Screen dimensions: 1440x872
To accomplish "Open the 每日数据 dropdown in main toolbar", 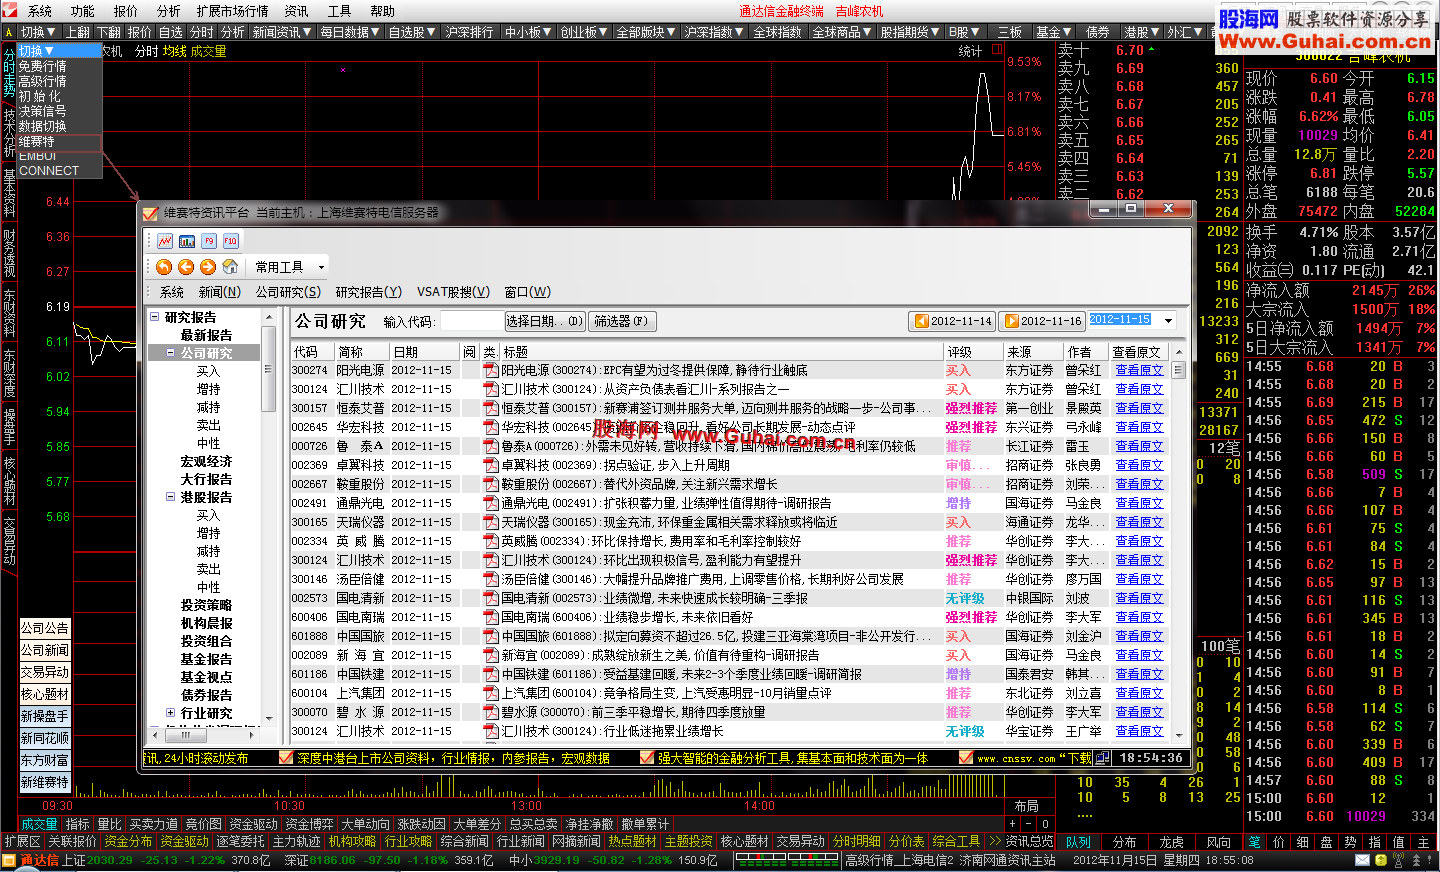I will tap(351, 32).
